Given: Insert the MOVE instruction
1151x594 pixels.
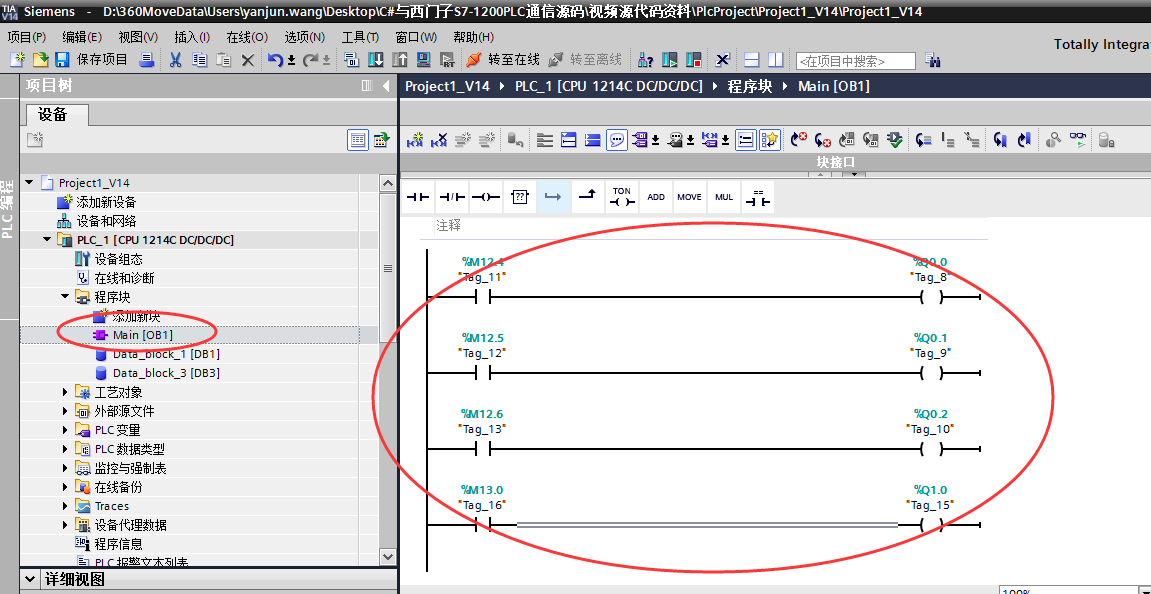Looking at the screenshot, I should tap(689, 197).
